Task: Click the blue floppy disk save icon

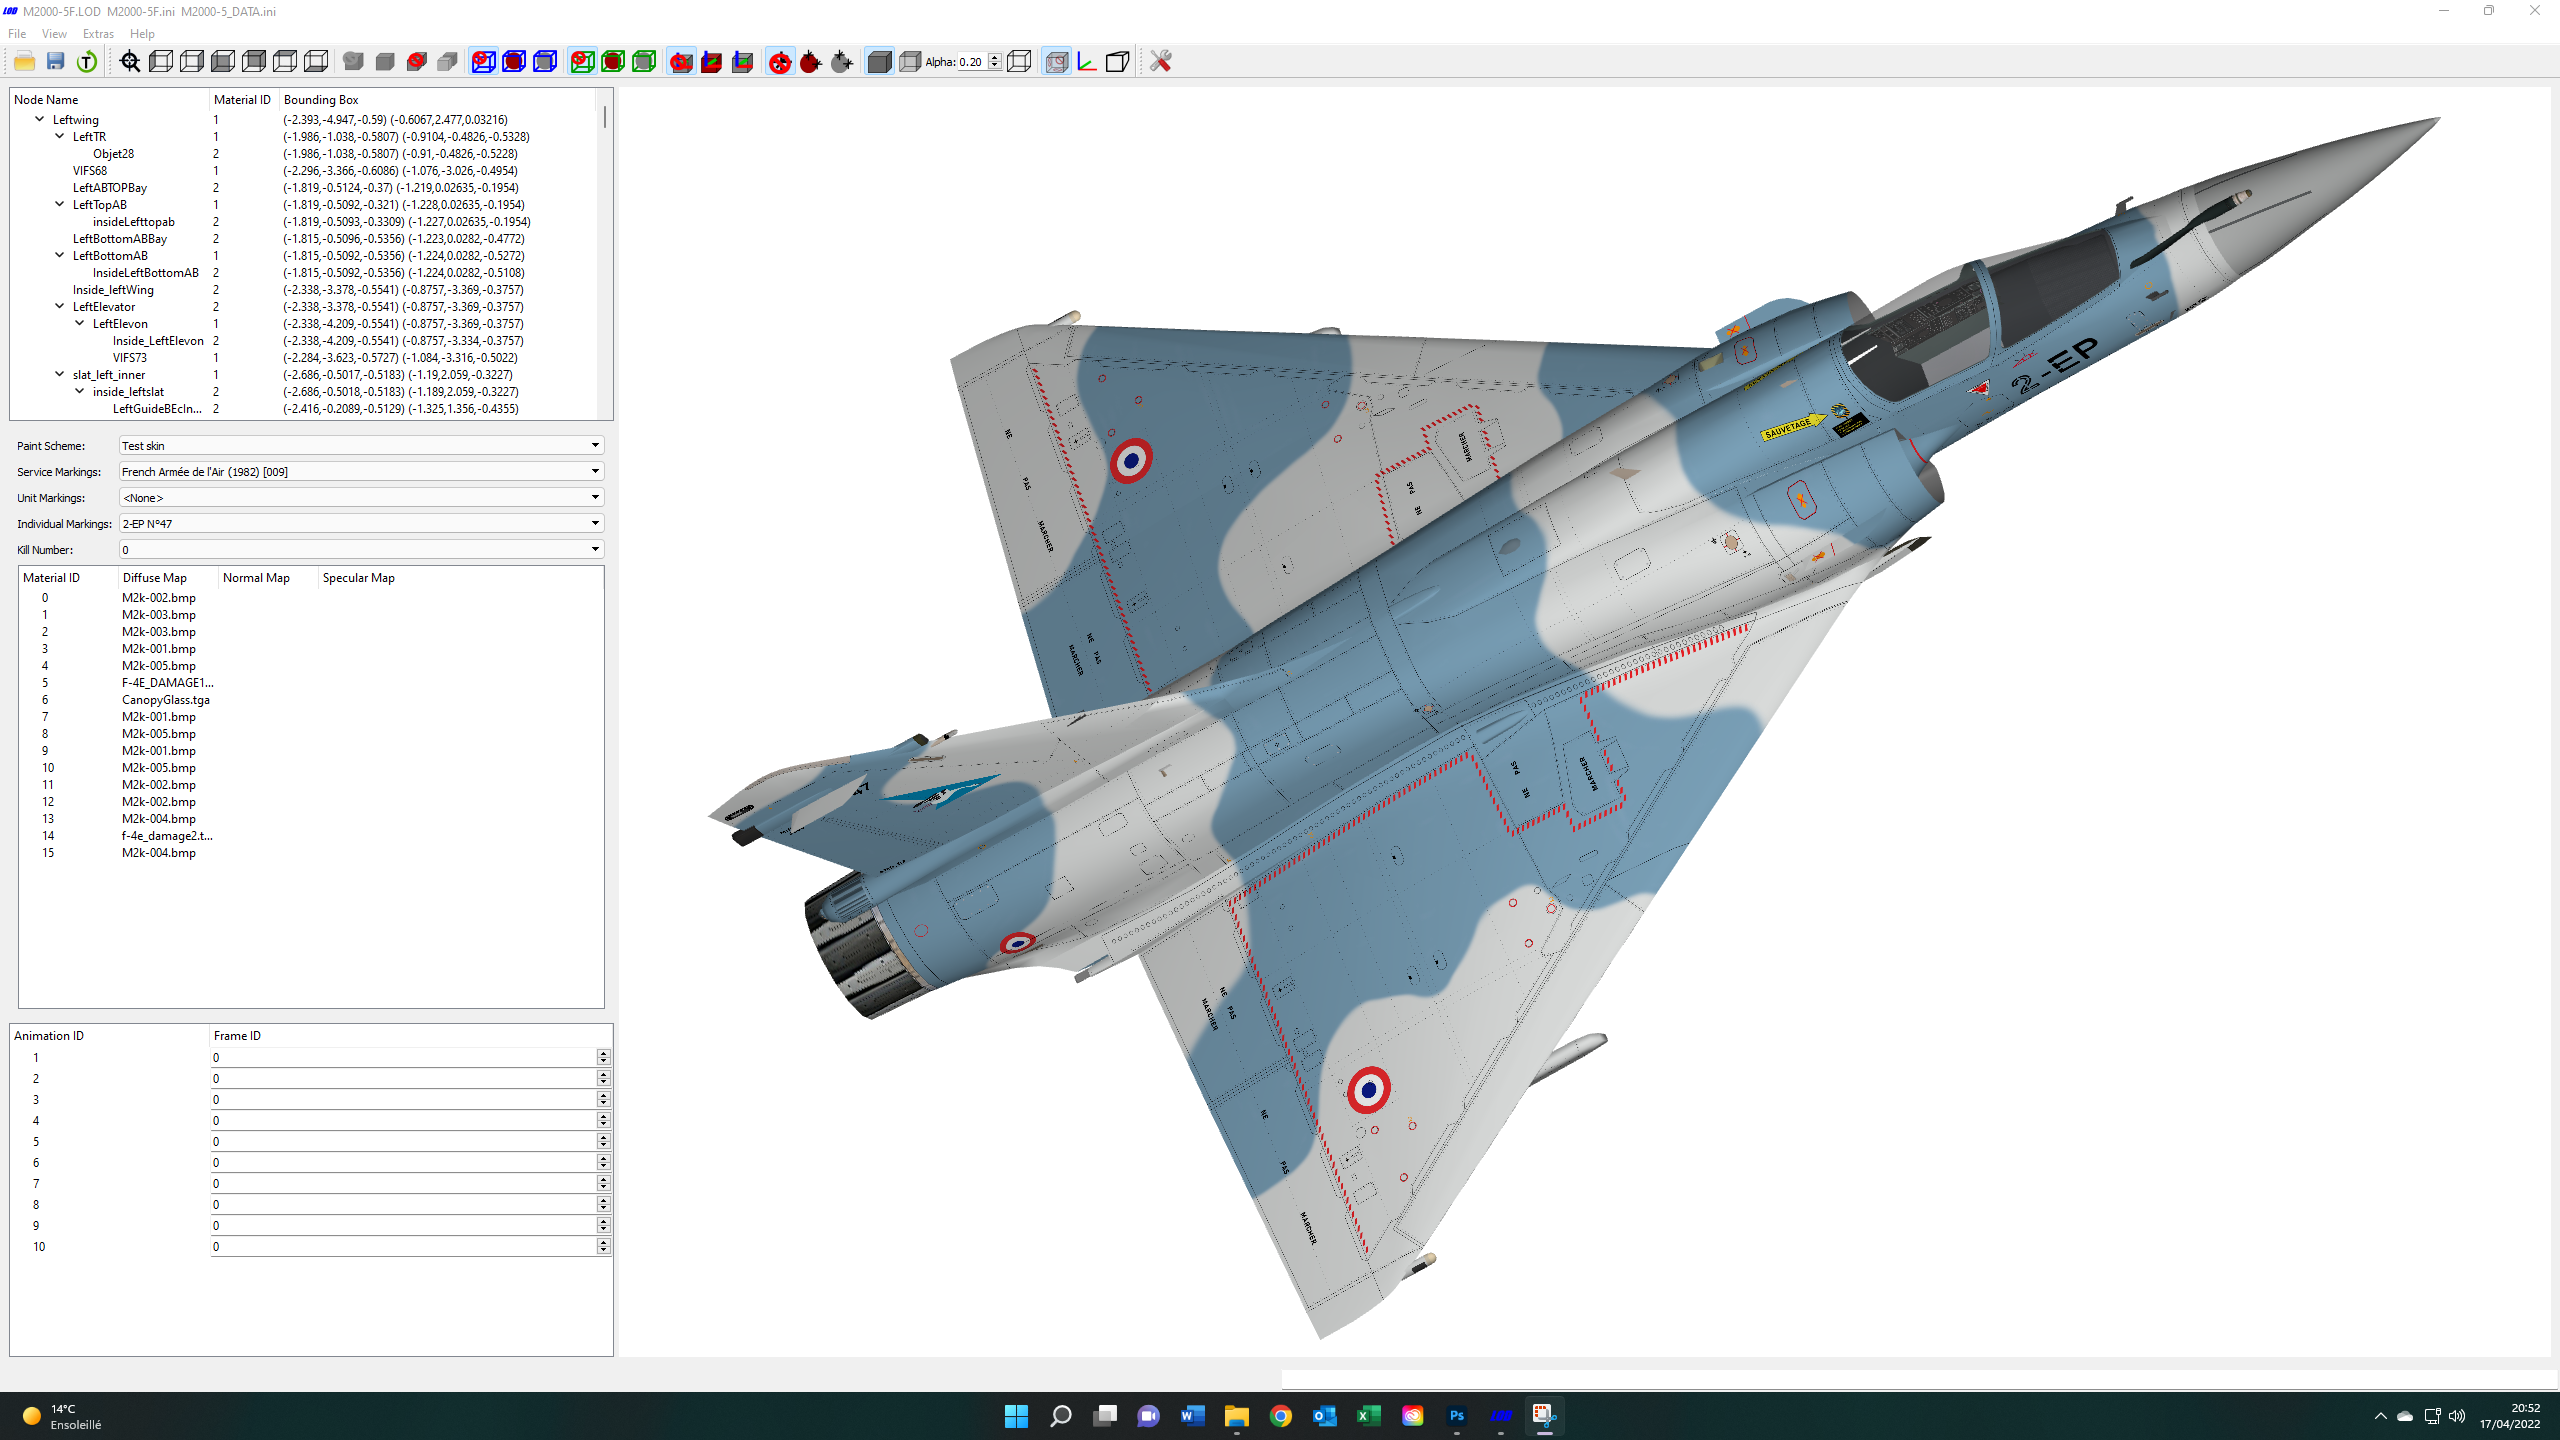Action: tap(56, 62)
